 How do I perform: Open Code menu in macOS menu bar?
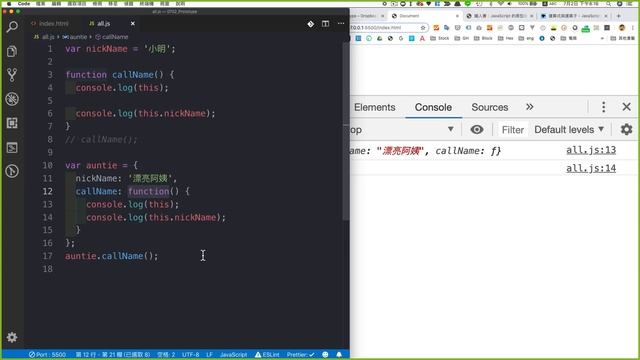pyautogui.click(x=24, y=4)
